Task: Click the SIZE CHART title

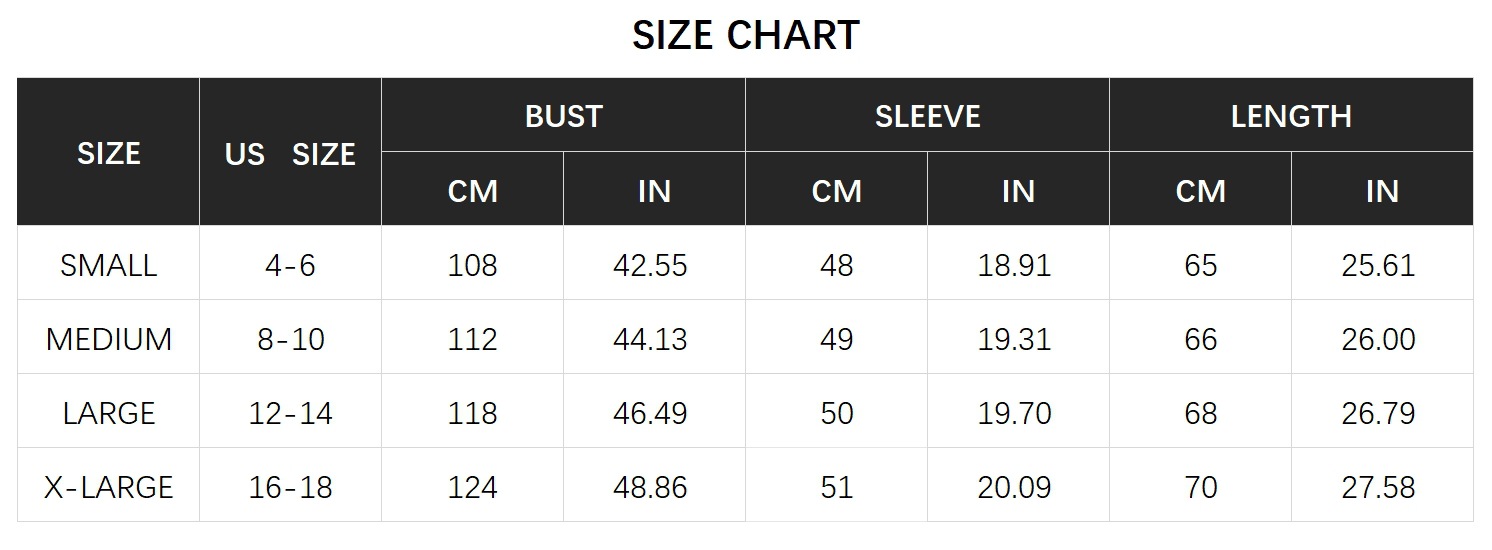Action: [x=745, y=36]
